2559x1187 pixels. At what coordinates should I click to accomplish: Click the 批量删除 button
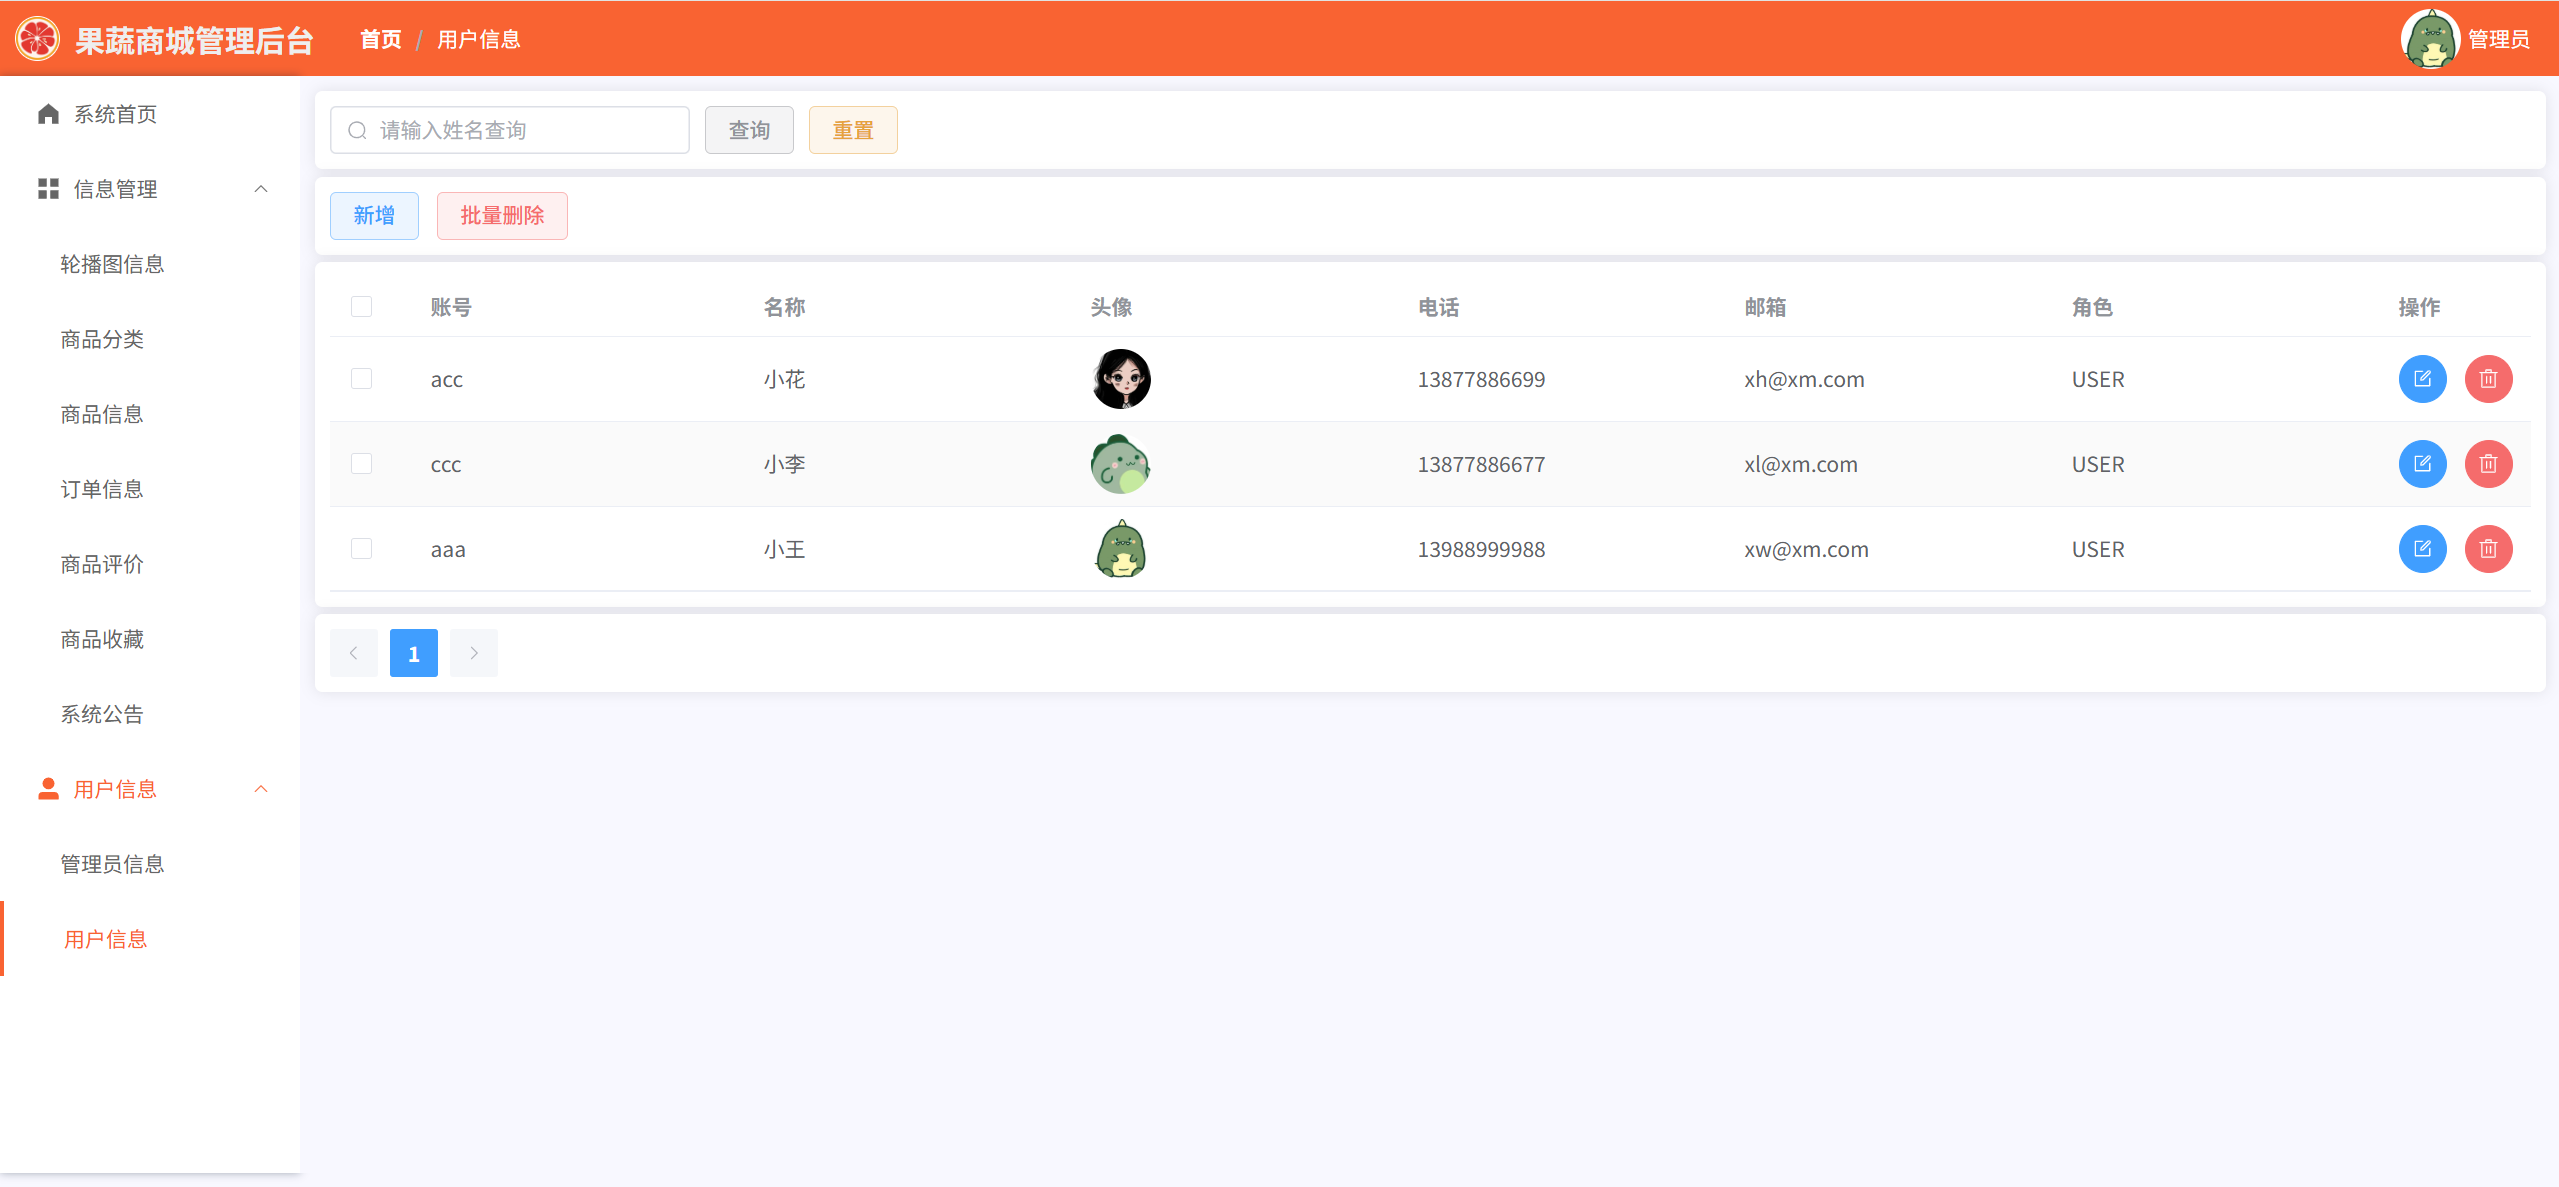502,216
